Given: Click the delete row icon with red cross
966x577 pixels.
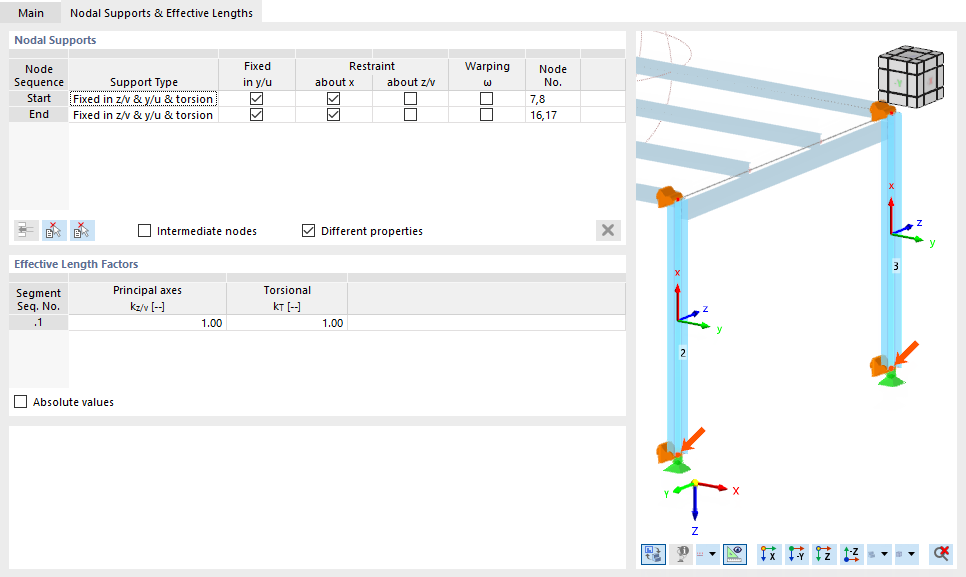Looking at the screenshot, I should point(53,230).
